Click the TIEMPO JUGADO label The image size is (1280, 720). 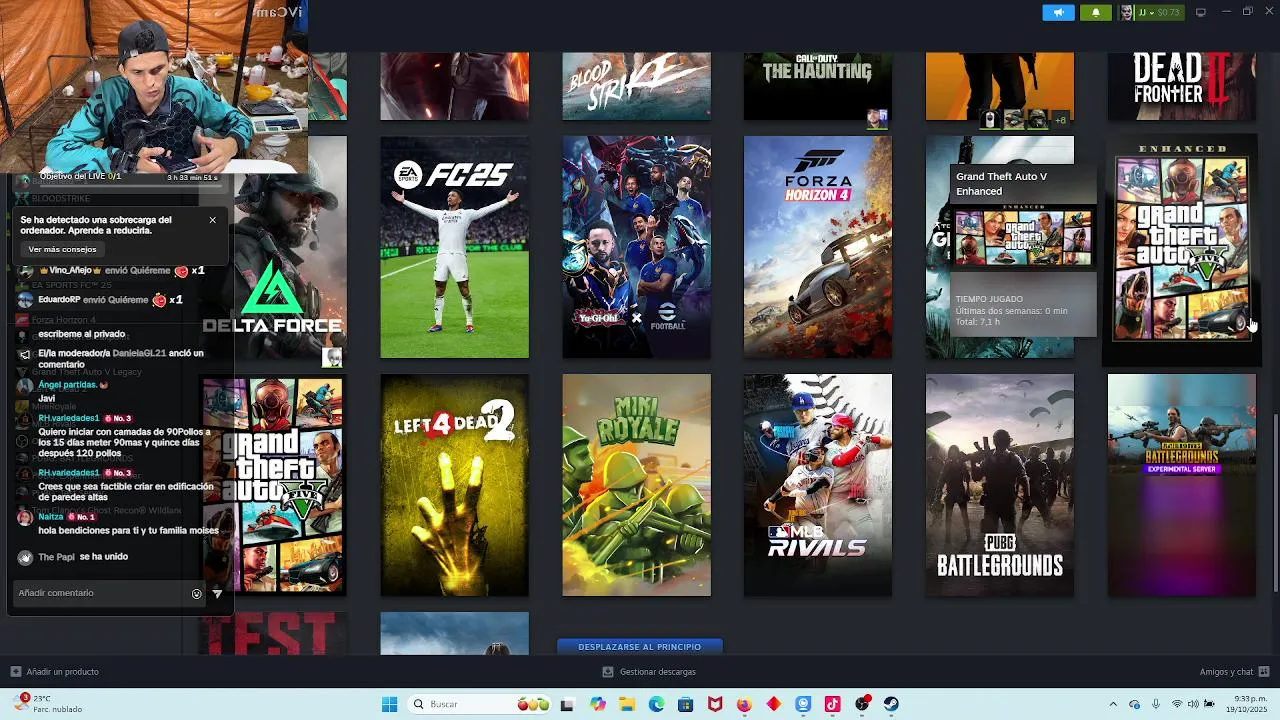click(988, 299)
